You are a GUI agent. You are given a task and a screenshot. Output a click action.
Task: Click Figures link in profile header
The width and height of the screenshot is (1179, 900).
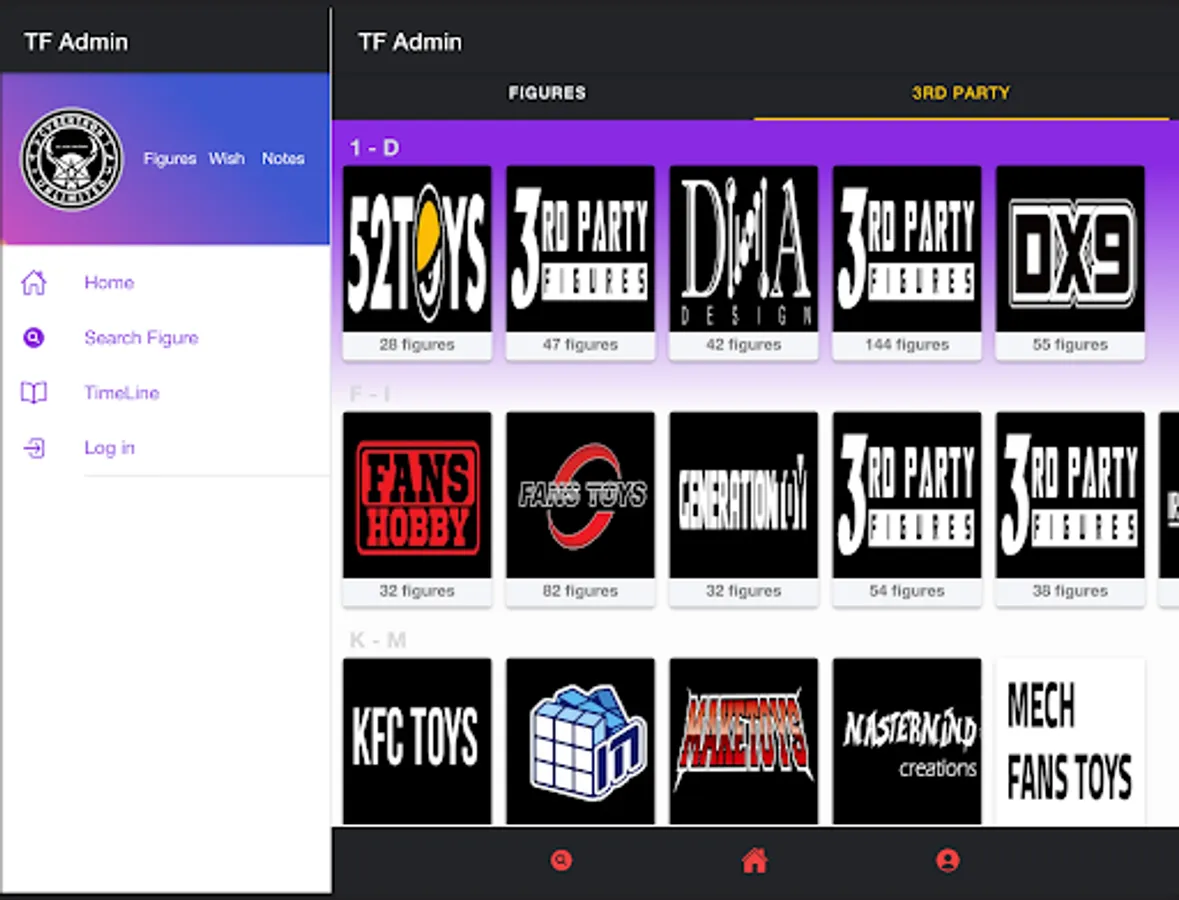(170, 159)
